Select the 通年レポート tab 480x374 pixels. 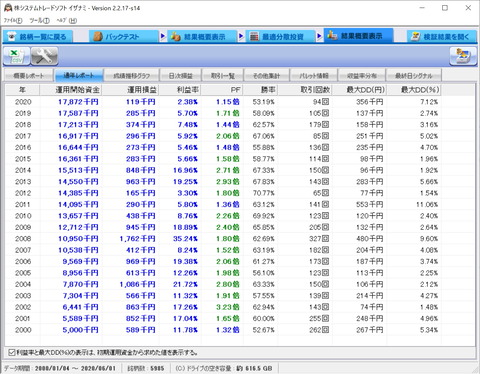pos(79,75)
